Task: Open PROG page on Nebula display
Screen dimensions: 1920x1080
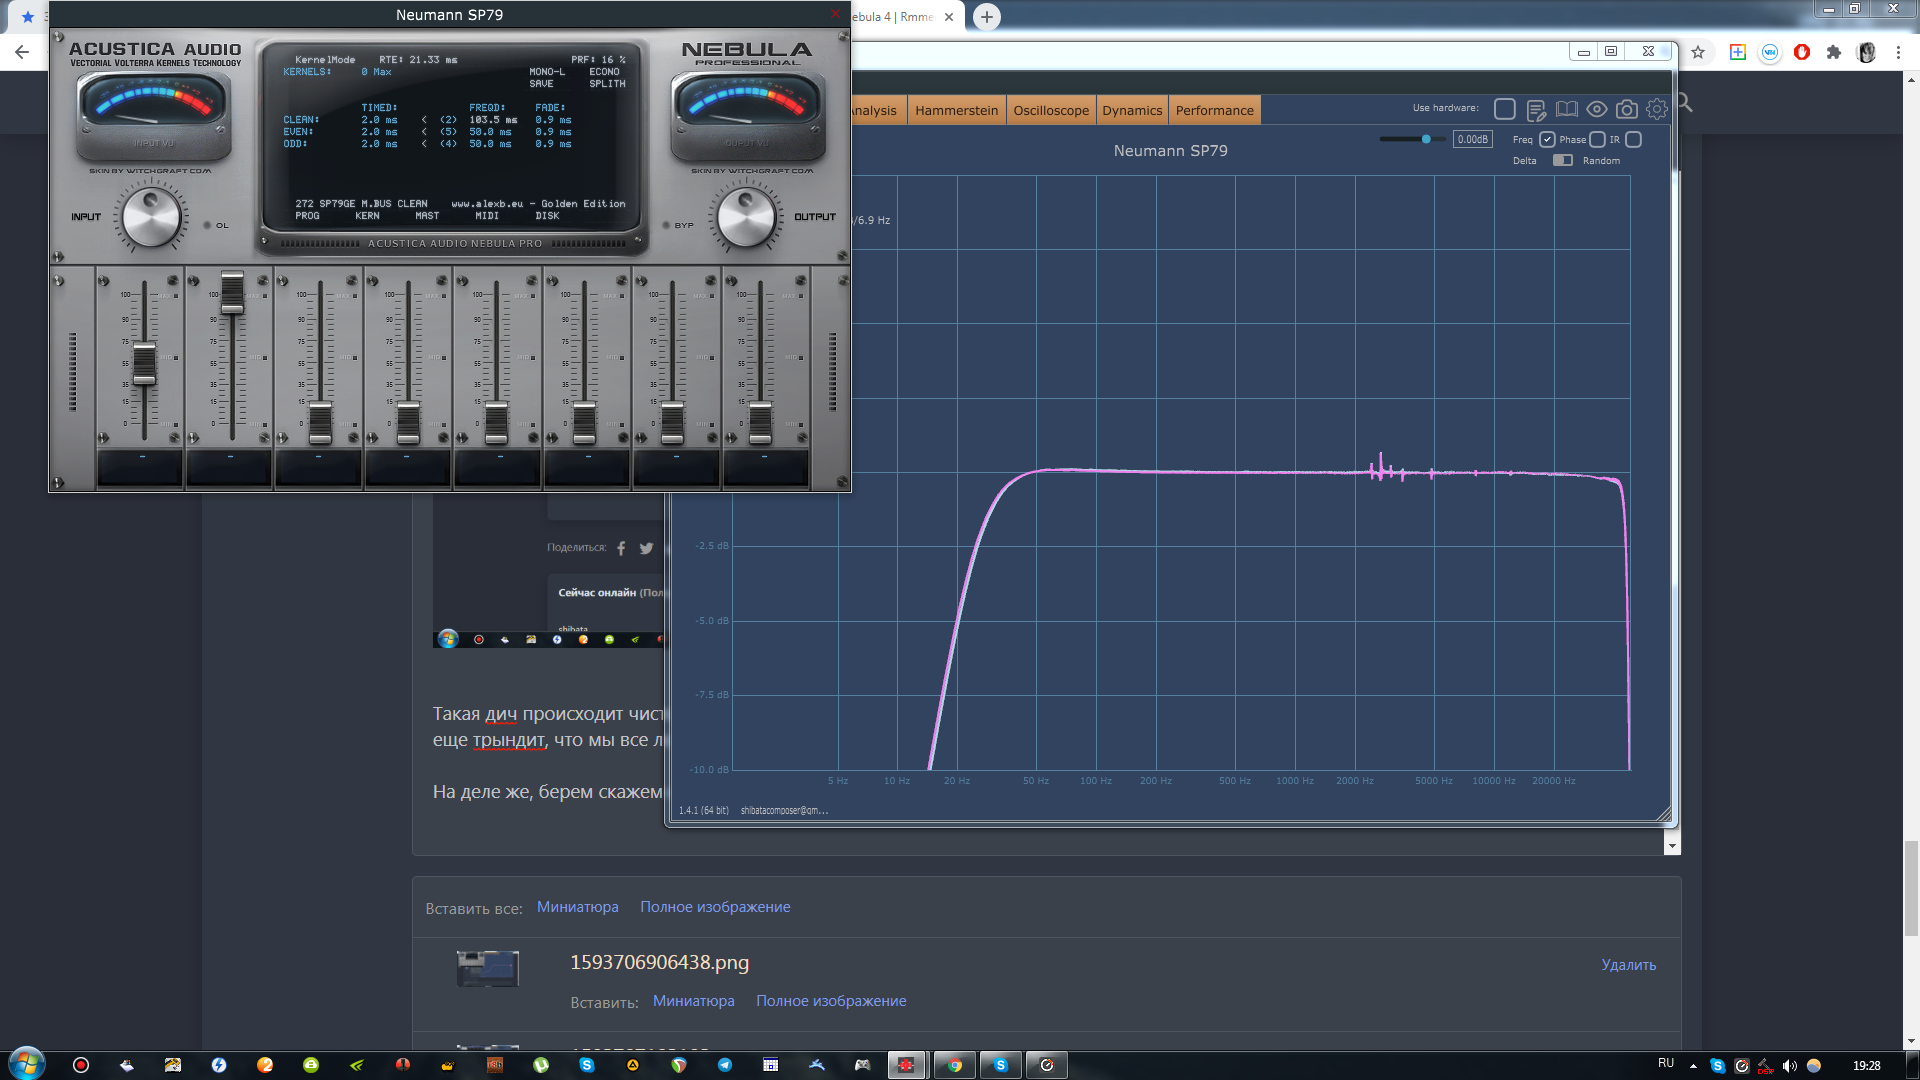Action: [307, 216]
